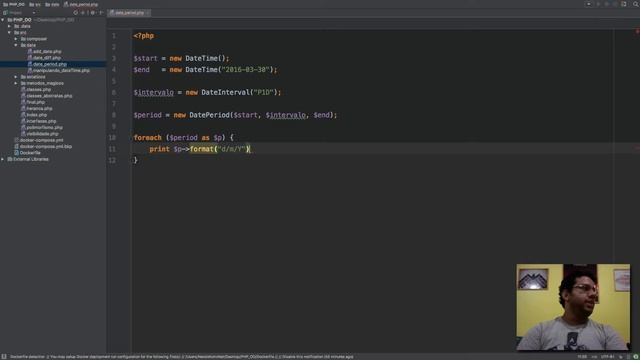Click the data_period.php breadcrumb in navigation bar

[81, 4]
